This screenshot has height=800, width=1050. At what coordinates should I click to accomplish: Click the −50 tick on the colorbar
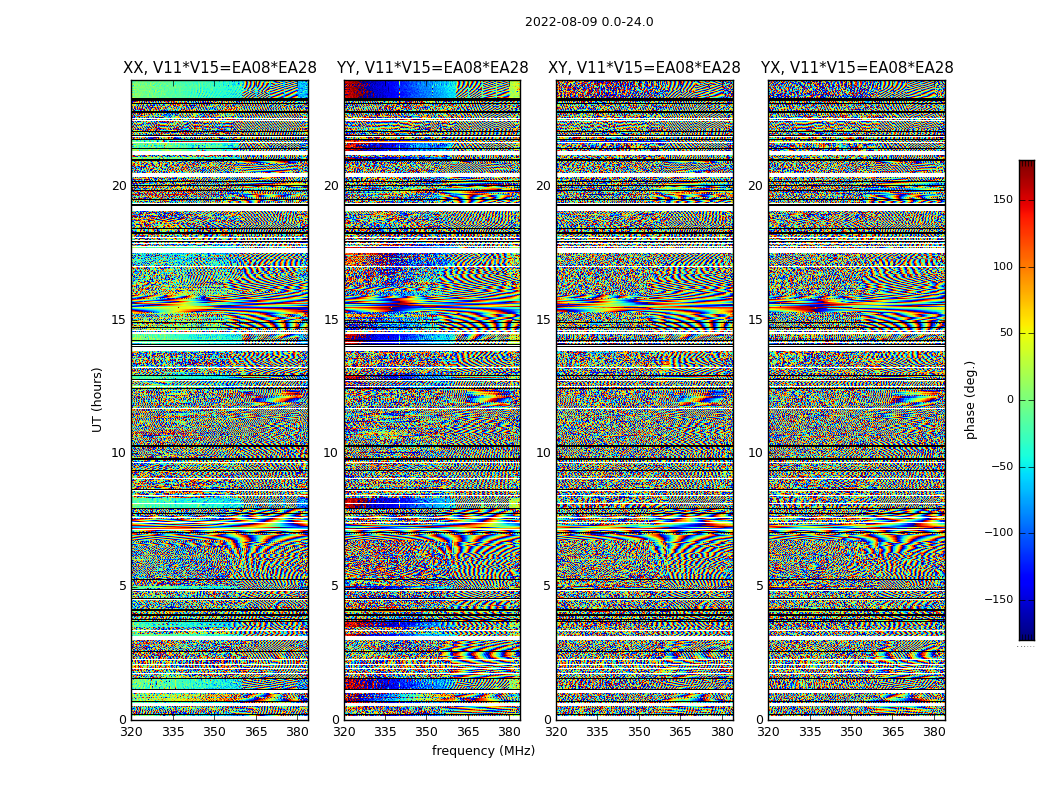(1002, 466)
